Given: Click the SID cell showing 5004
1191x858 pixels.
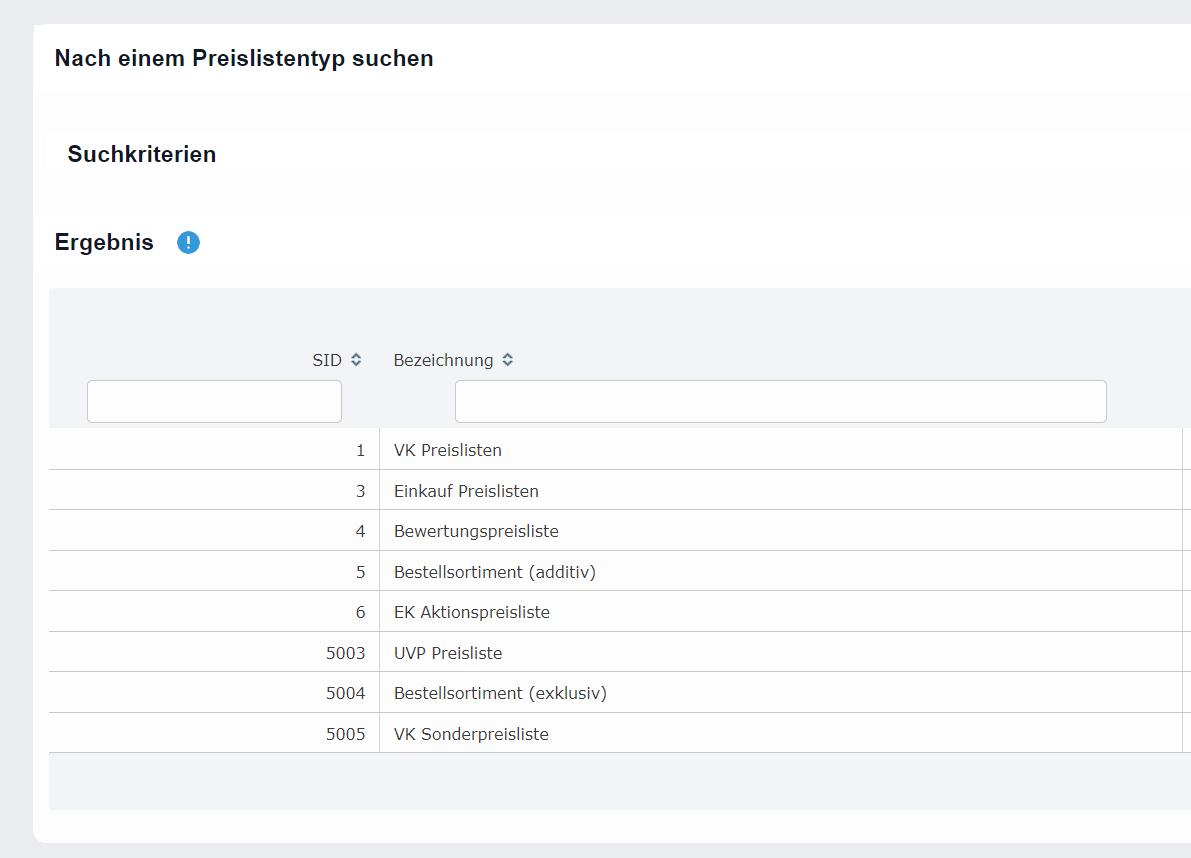Looking at the screenshot, I should tap(345, 693).
